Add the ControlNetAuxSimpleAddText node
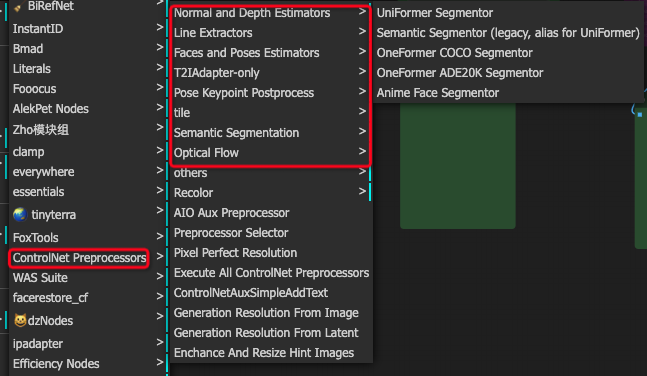The height and width of the screenshot is (376, 647). [270, 293]
